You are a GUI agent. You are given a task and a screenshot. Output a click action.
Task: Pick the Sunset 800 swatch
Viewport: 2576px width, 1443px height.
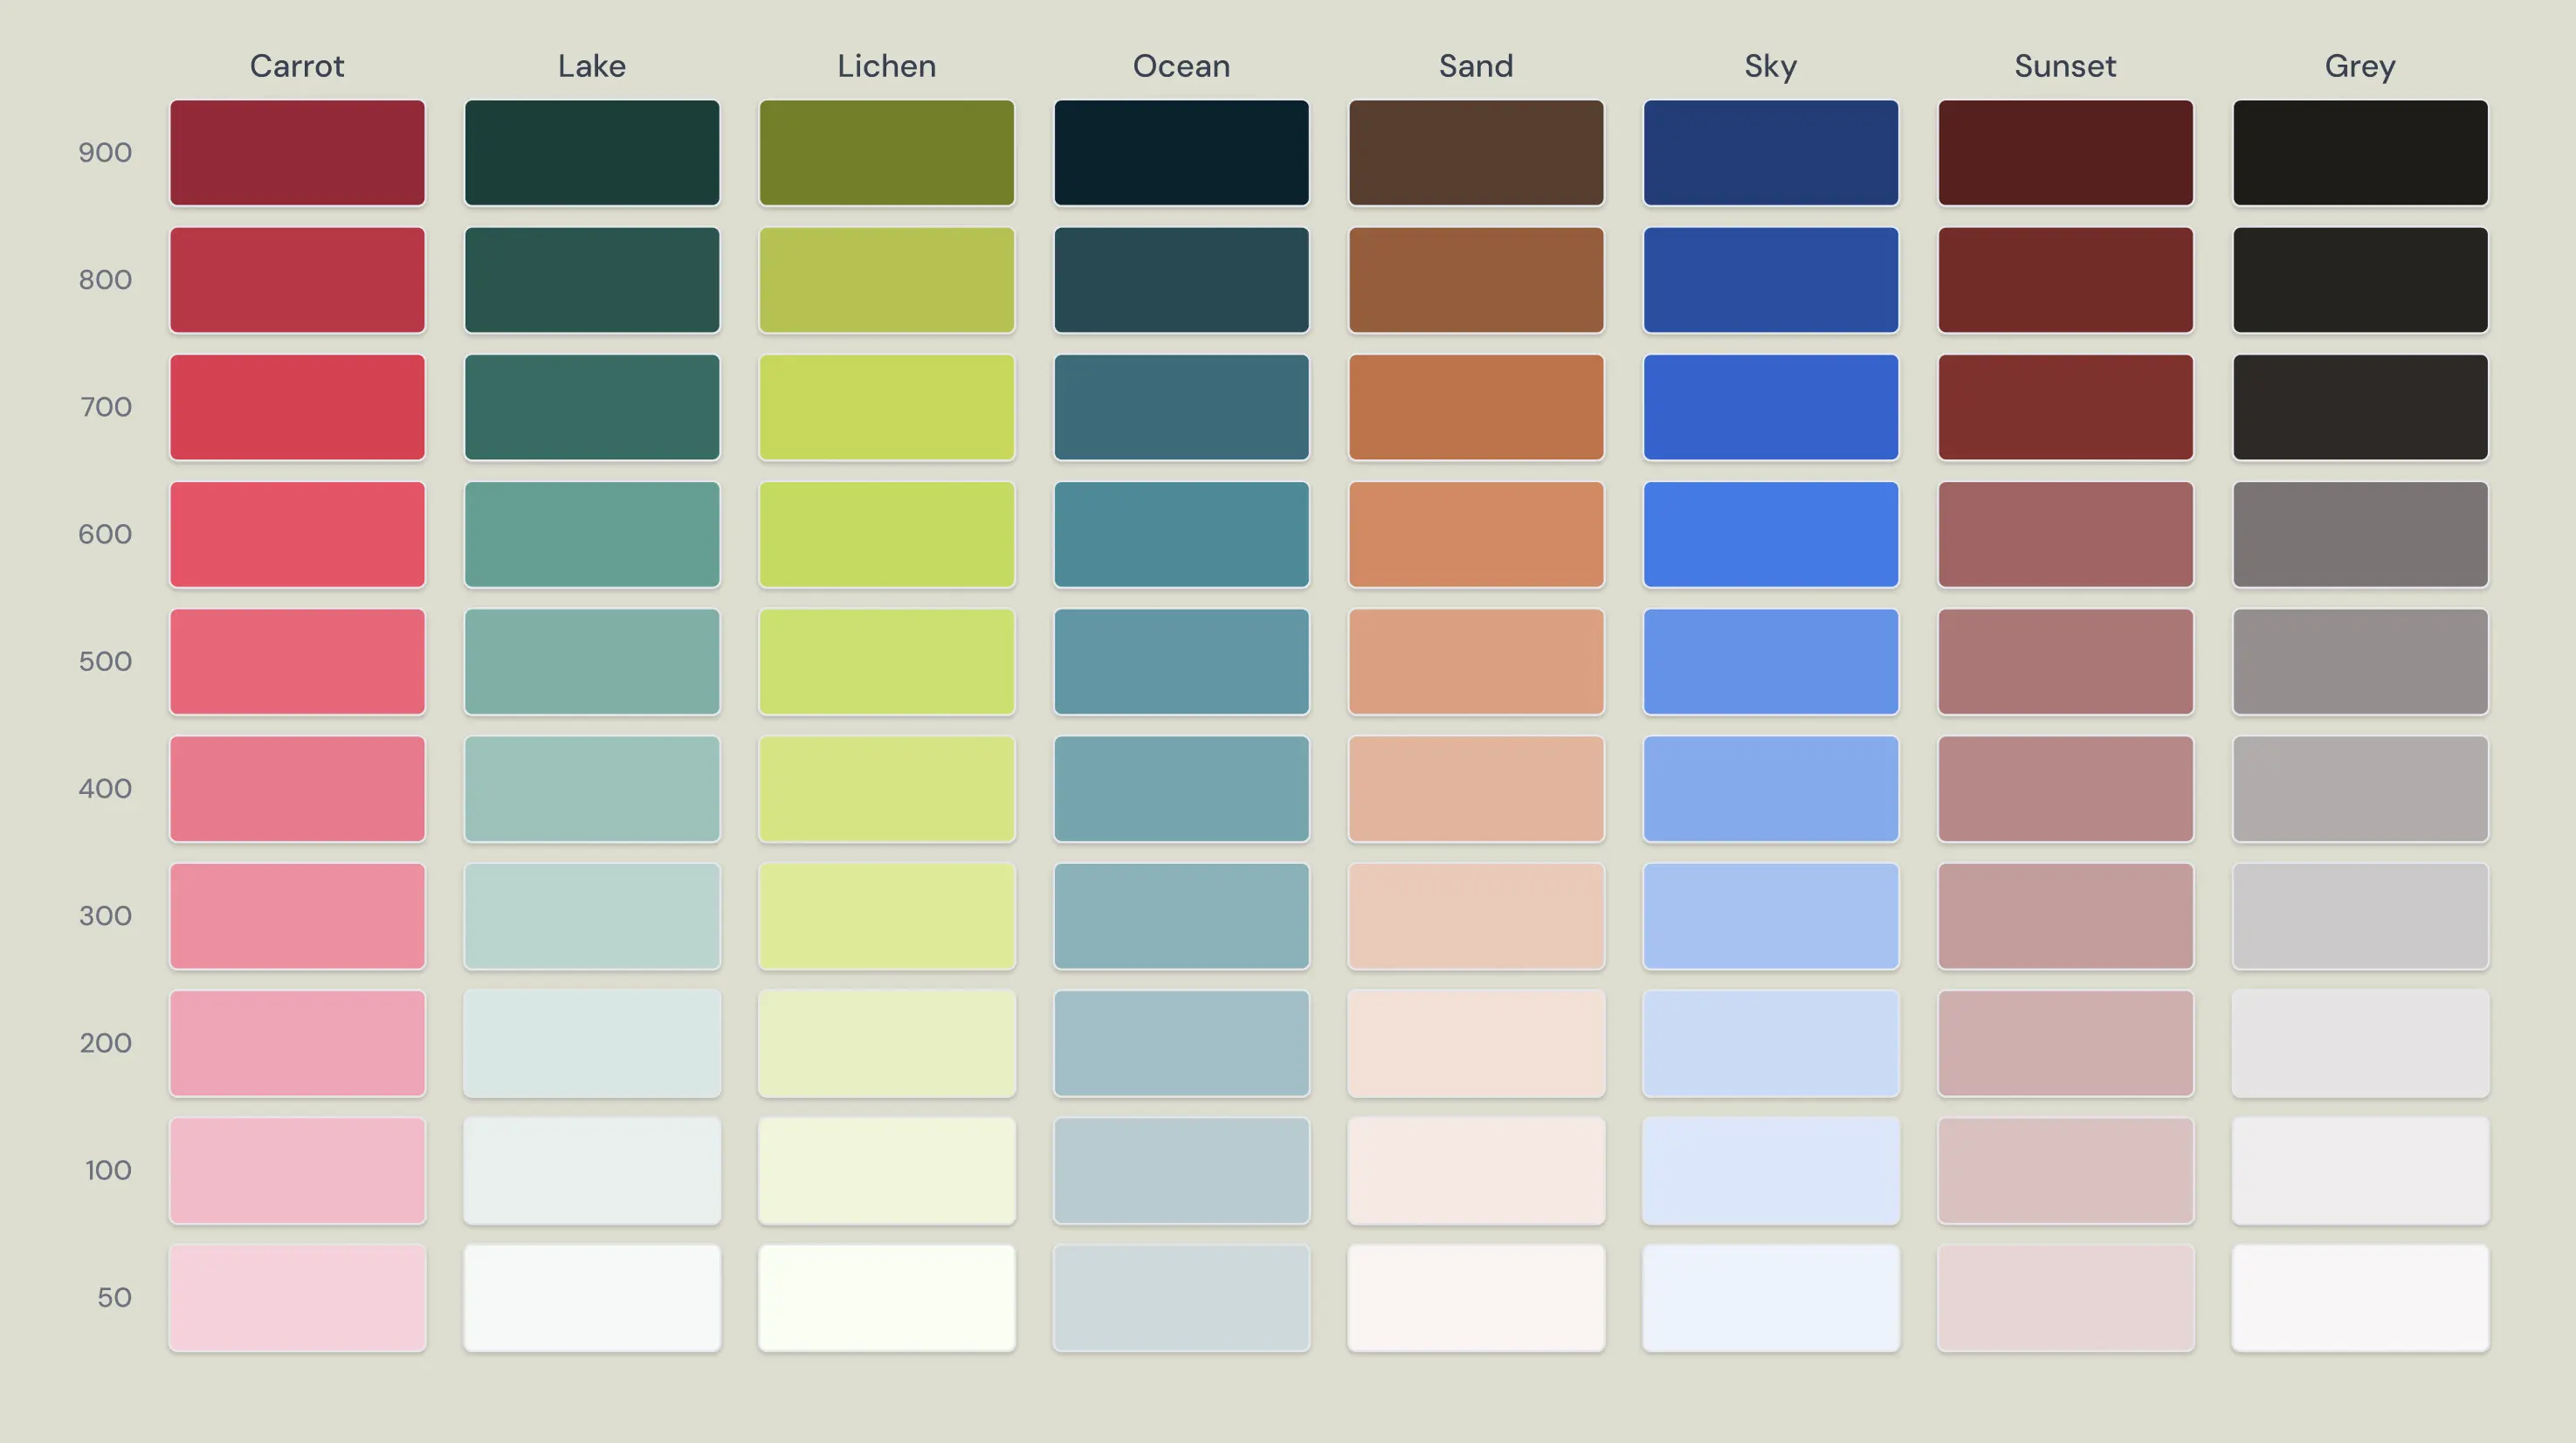[x=2065, y=280]
